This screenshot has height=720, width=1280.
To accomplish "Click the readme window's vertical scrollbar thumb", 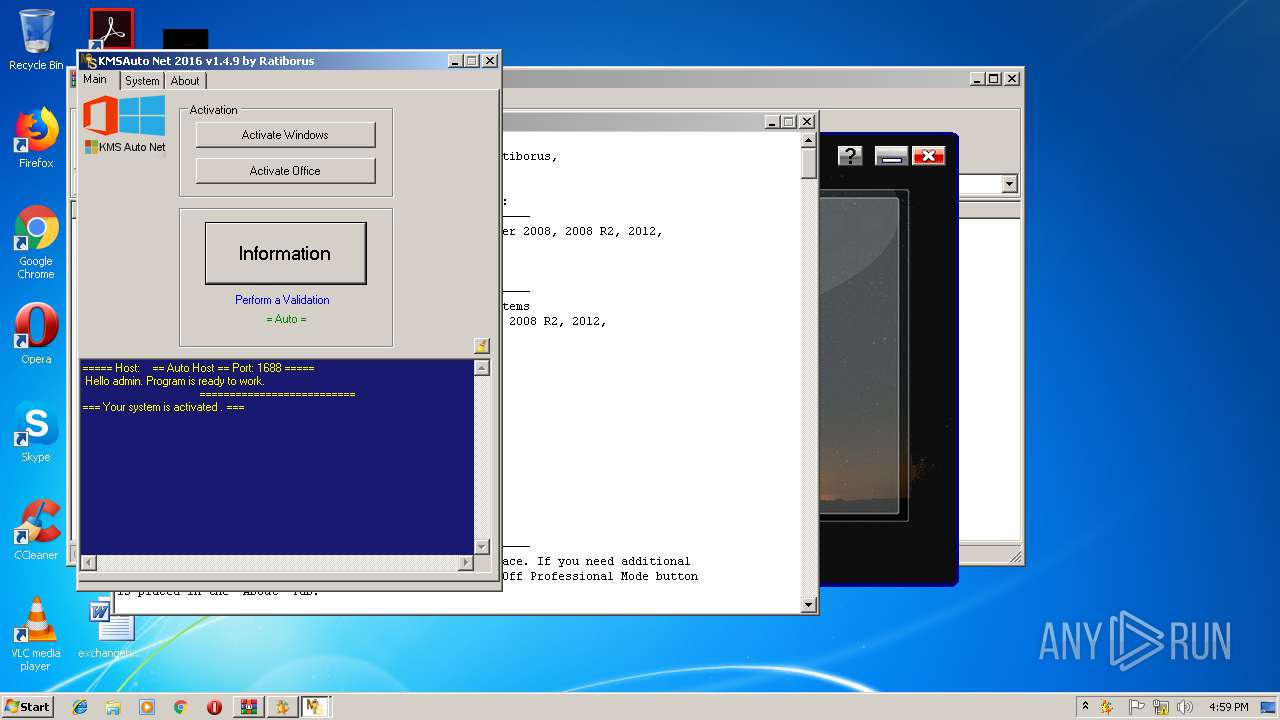I will tap(809, 164).
